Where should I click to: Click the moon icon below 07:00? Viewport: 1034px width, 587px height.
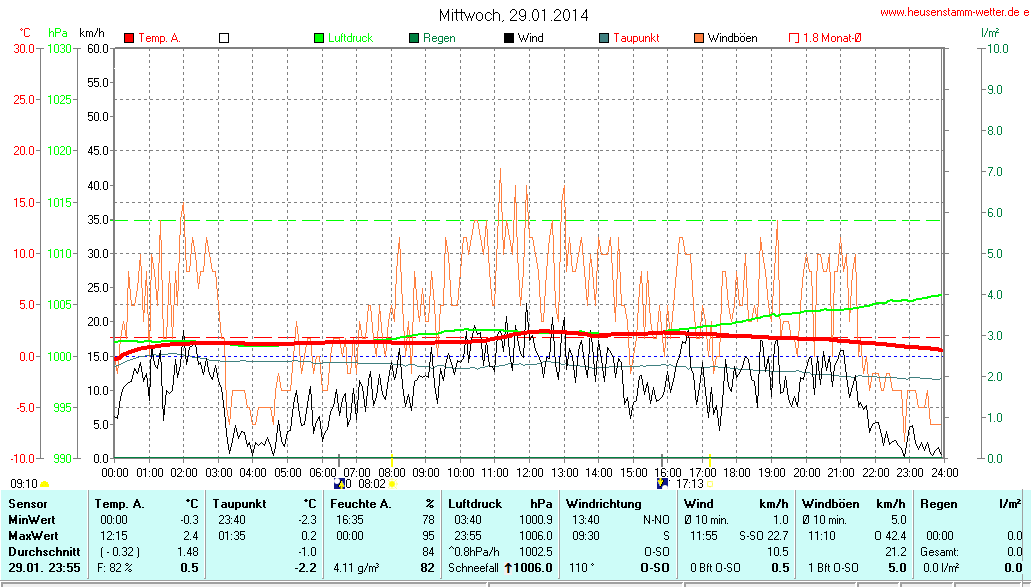point(340,484)
